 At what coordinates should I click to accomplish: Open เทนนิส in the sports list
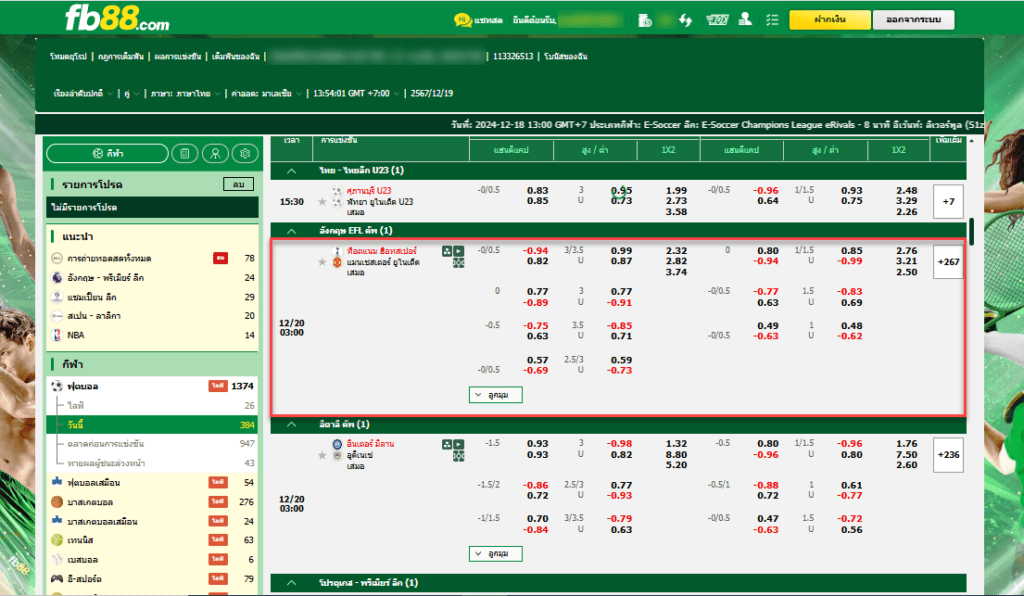(x=153, y=540)
